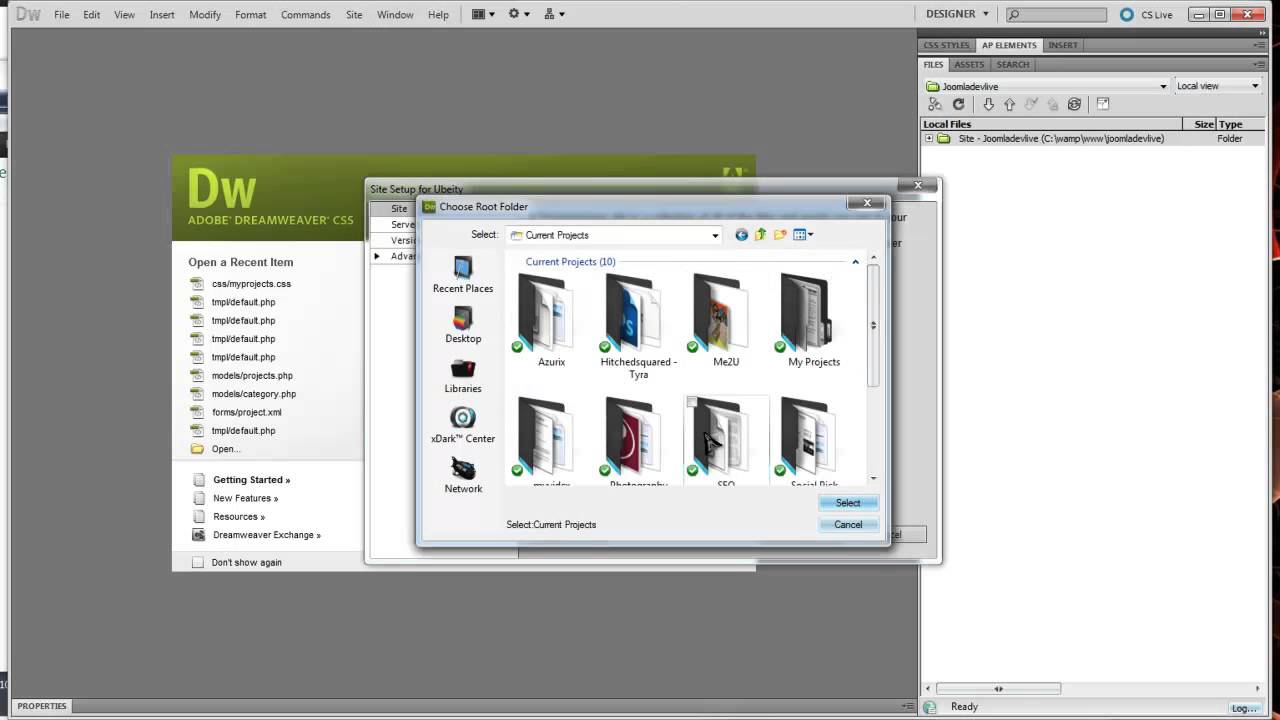
Task: Click the Select button in the dialog
Action: 848,503
